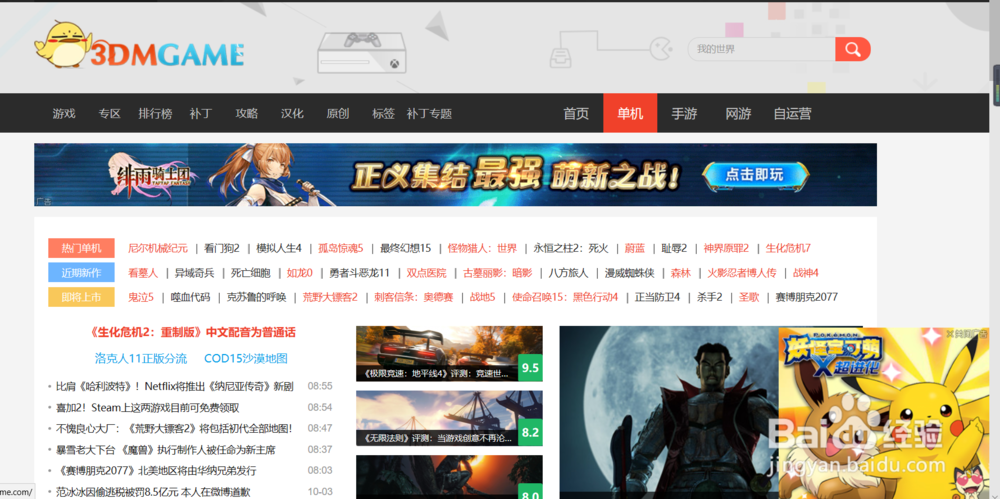Open the 汉化 nav item

coord(292,114)
